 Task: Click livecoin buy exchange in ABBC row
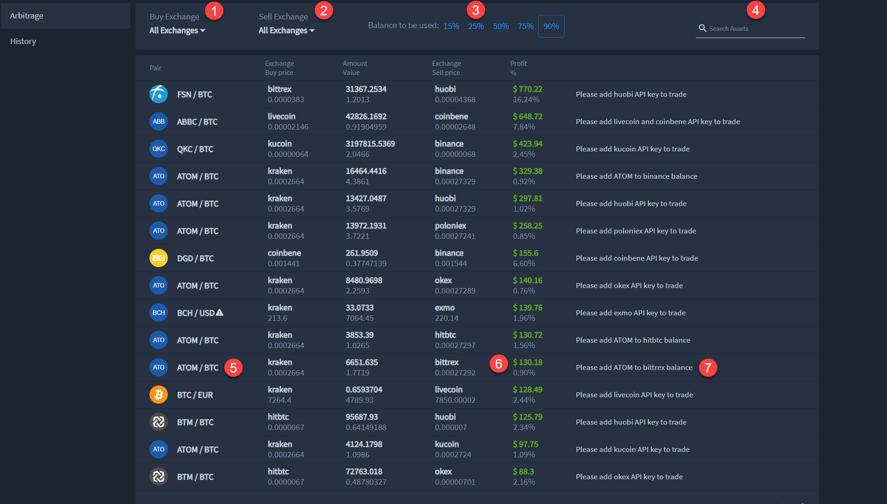tap(282, 117)
